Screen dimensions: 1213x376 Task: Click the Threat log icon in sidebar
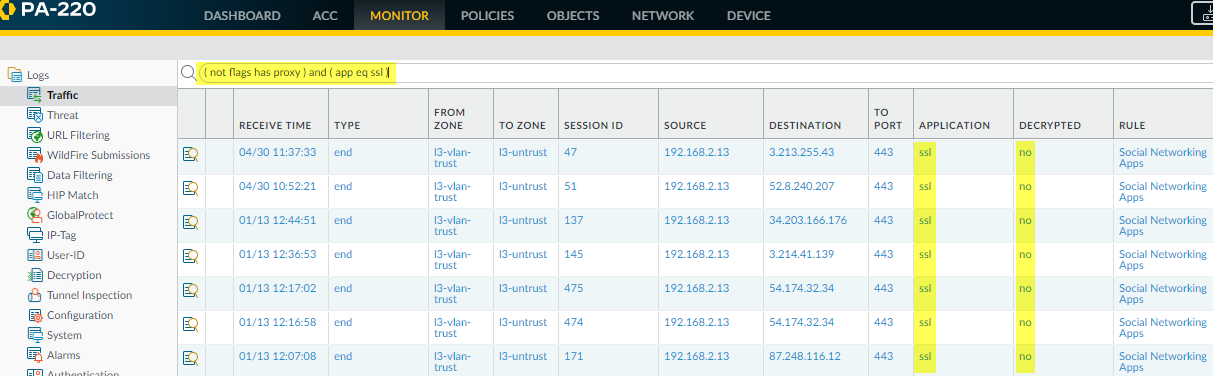(x=35, y=115)
